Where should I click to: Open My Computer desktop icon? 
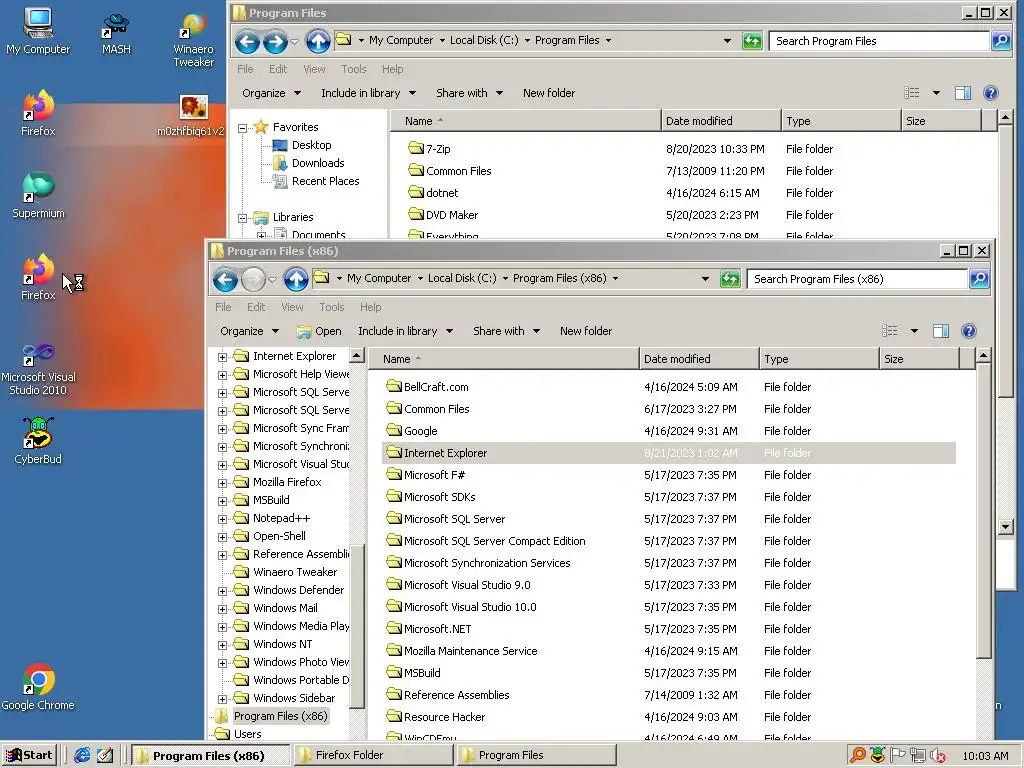point(38,31)
